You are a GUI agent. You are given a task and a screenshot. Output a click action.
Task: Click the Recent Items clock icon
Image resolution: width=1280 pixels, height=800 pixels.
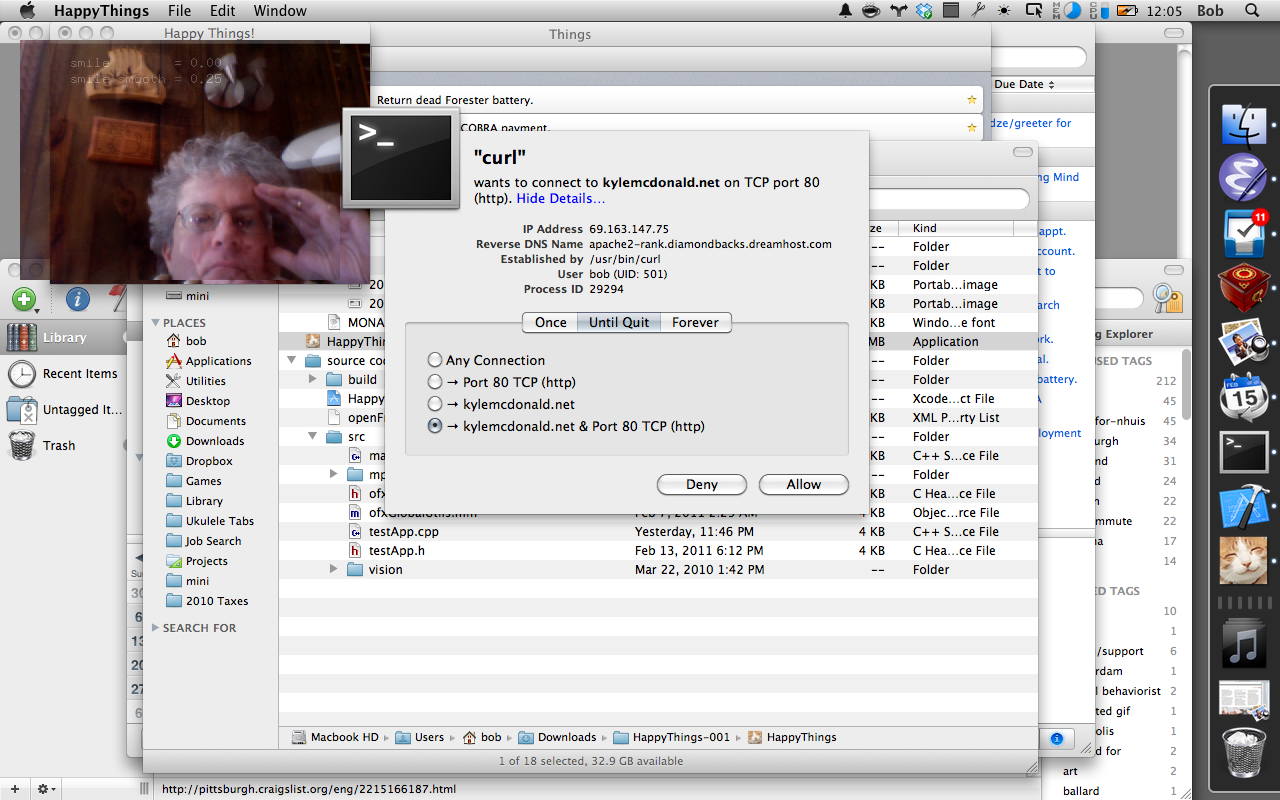pos(22,374)
